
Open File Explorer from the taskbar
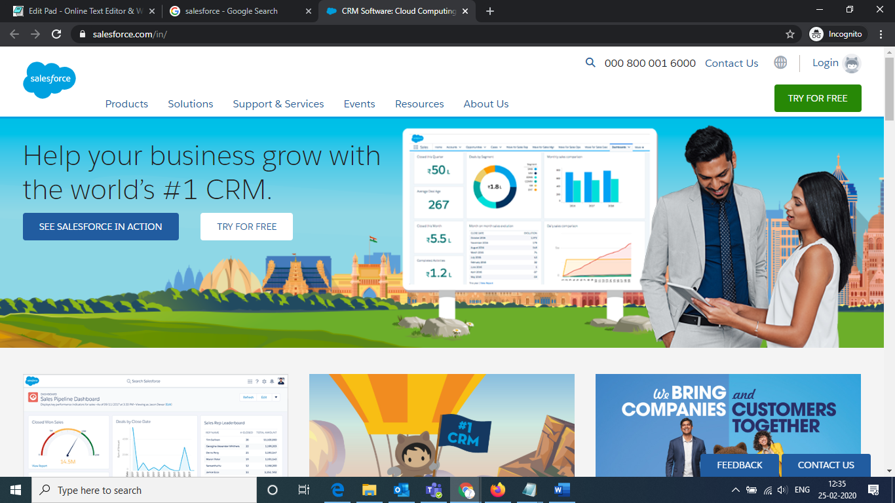pos(369,490)
